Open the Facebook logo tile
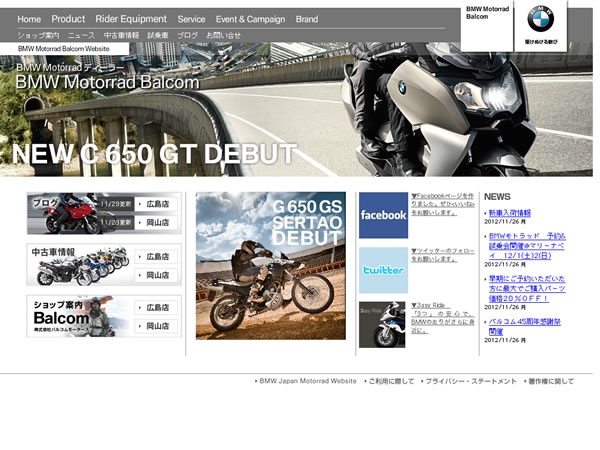600x450 pixels. click(x=383, y=215)
